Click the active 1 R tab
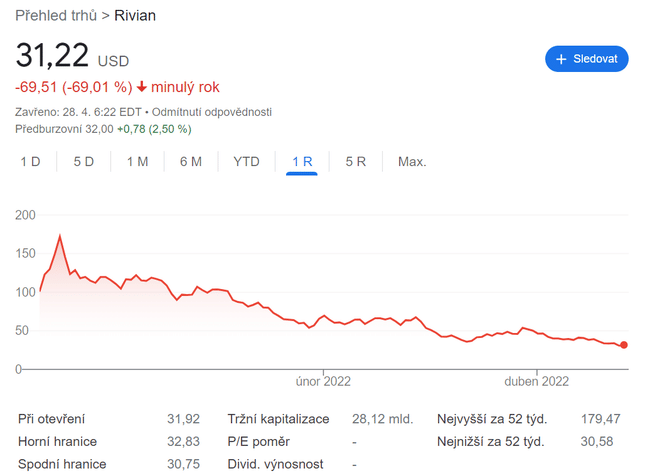Screen dimensions: 650x474 [x=302, y=161]
